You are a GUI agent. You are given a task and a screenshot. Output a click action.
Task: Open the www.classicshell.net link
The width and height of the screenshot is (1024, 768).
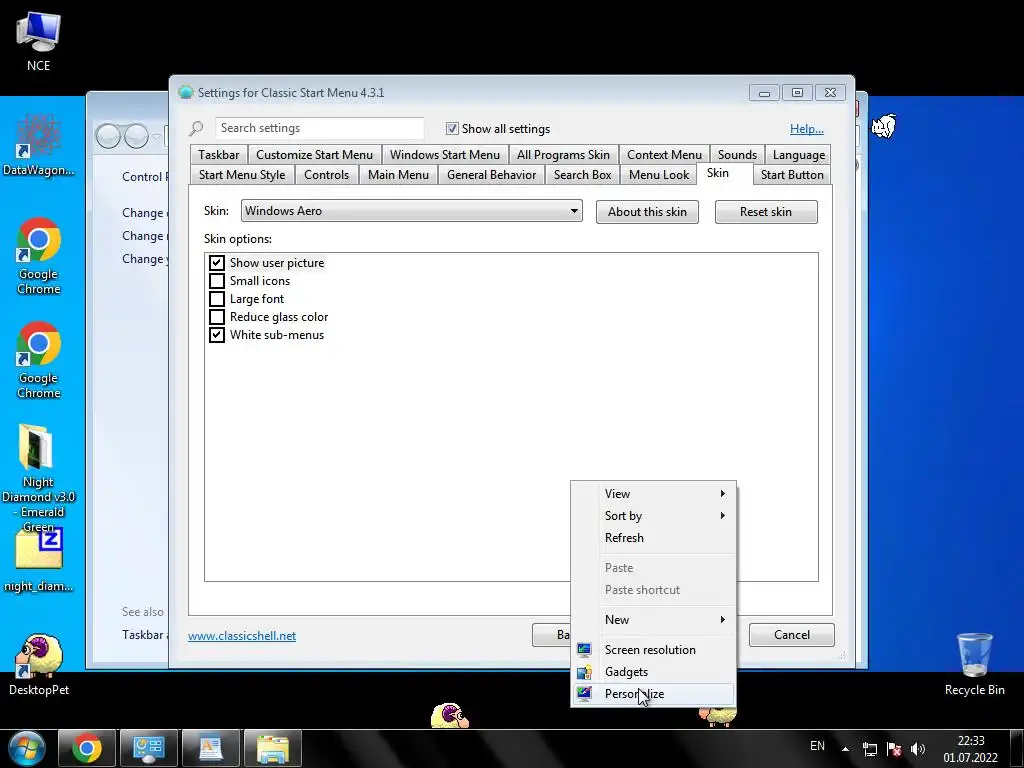coord(242,635)
